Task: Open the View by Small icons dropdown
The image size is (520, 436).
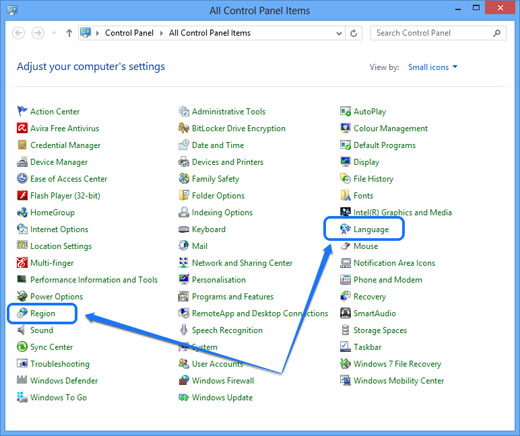Action: click(433, 67)
